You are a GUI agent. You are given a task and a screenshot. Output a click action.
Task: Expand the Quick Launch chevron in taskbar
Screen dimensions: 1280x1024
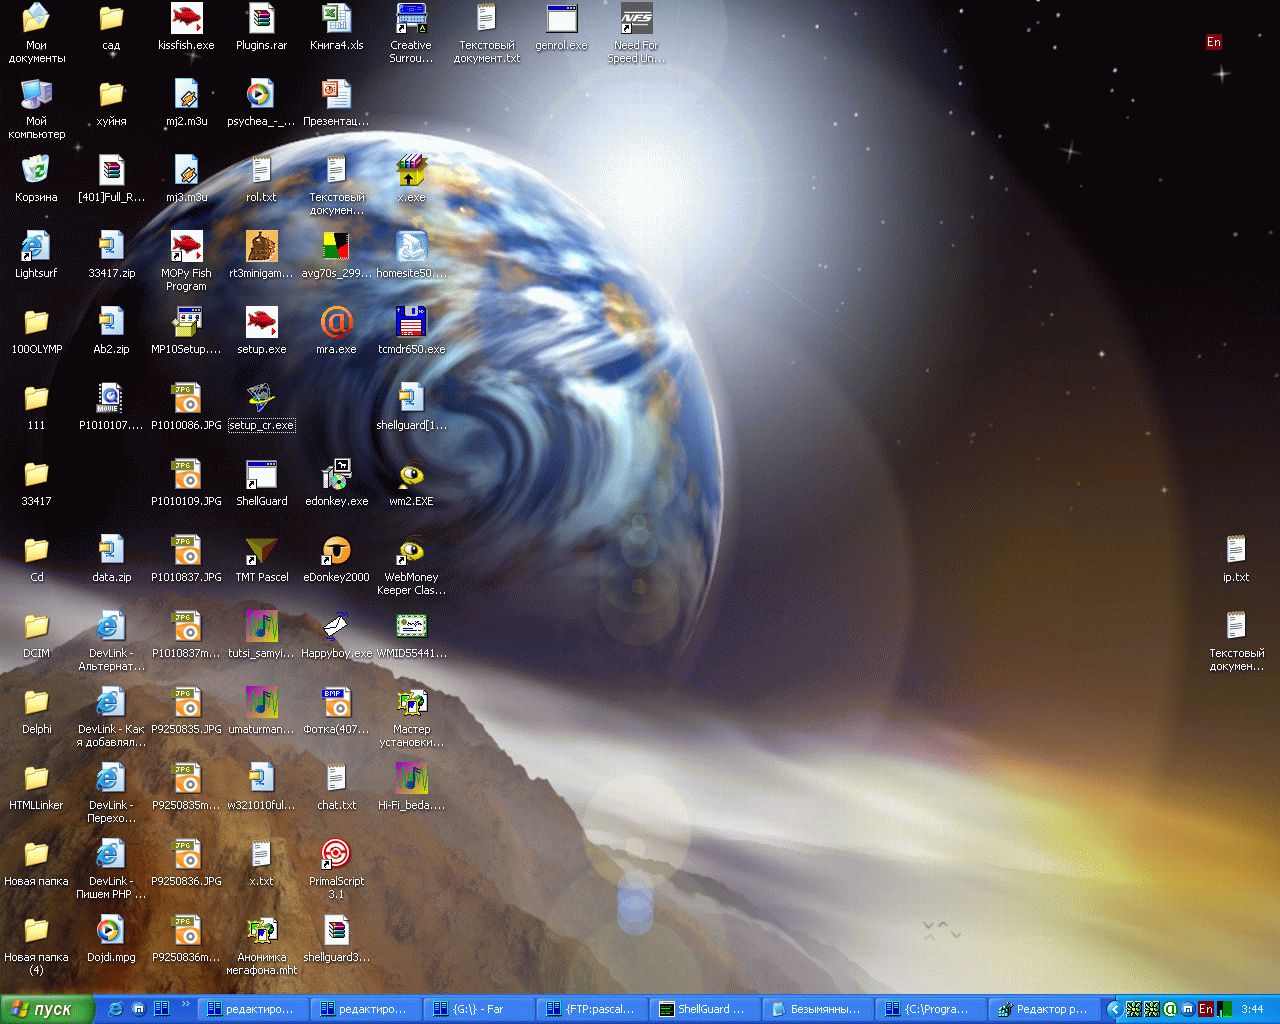pos(185,1005)
